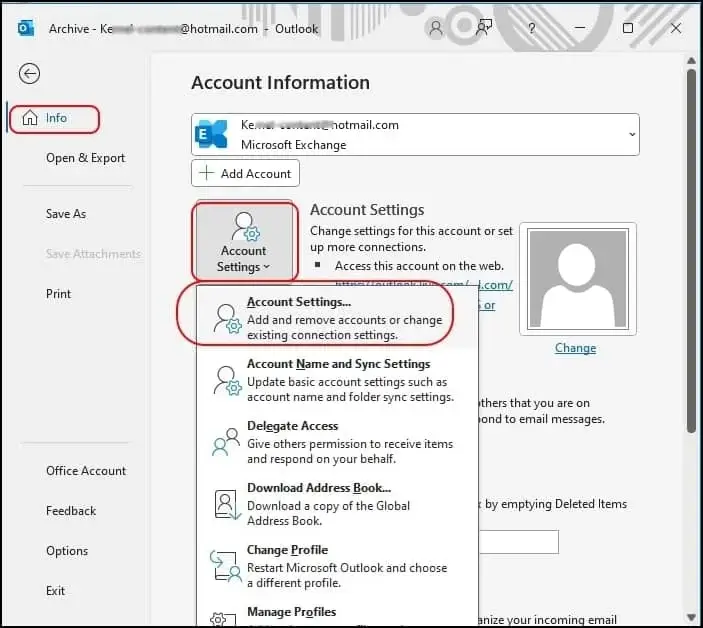Click the Add Account button
Viewport: 703px width, 628px height.
(245, 173)
